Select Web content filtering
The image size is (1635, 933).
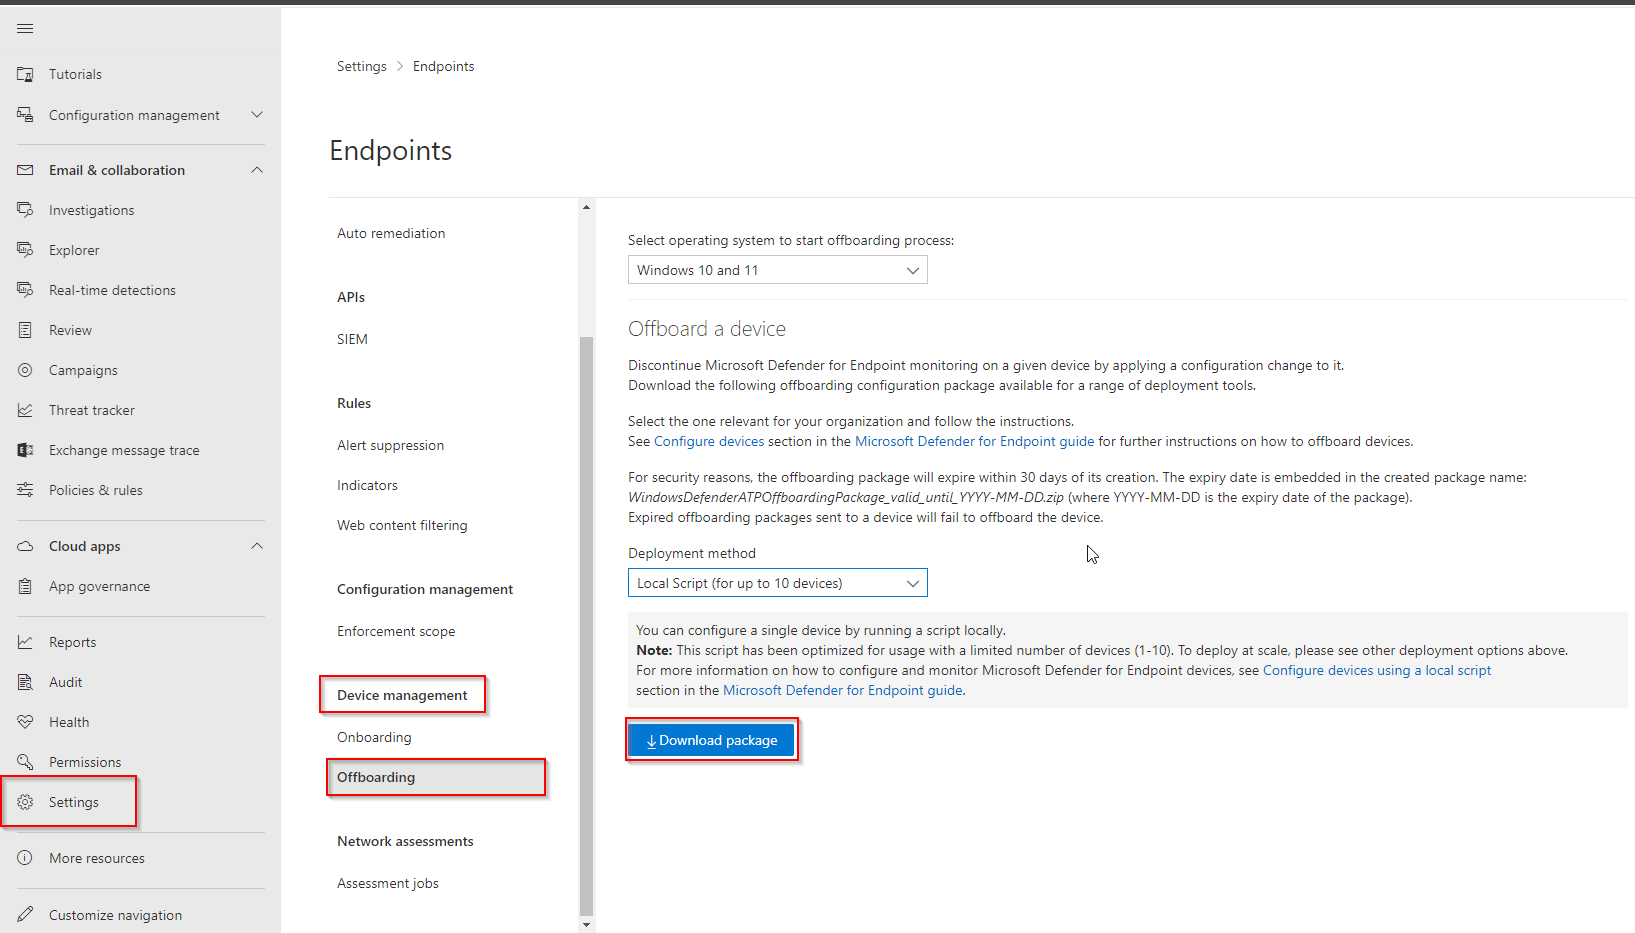(x=402, y=525)
